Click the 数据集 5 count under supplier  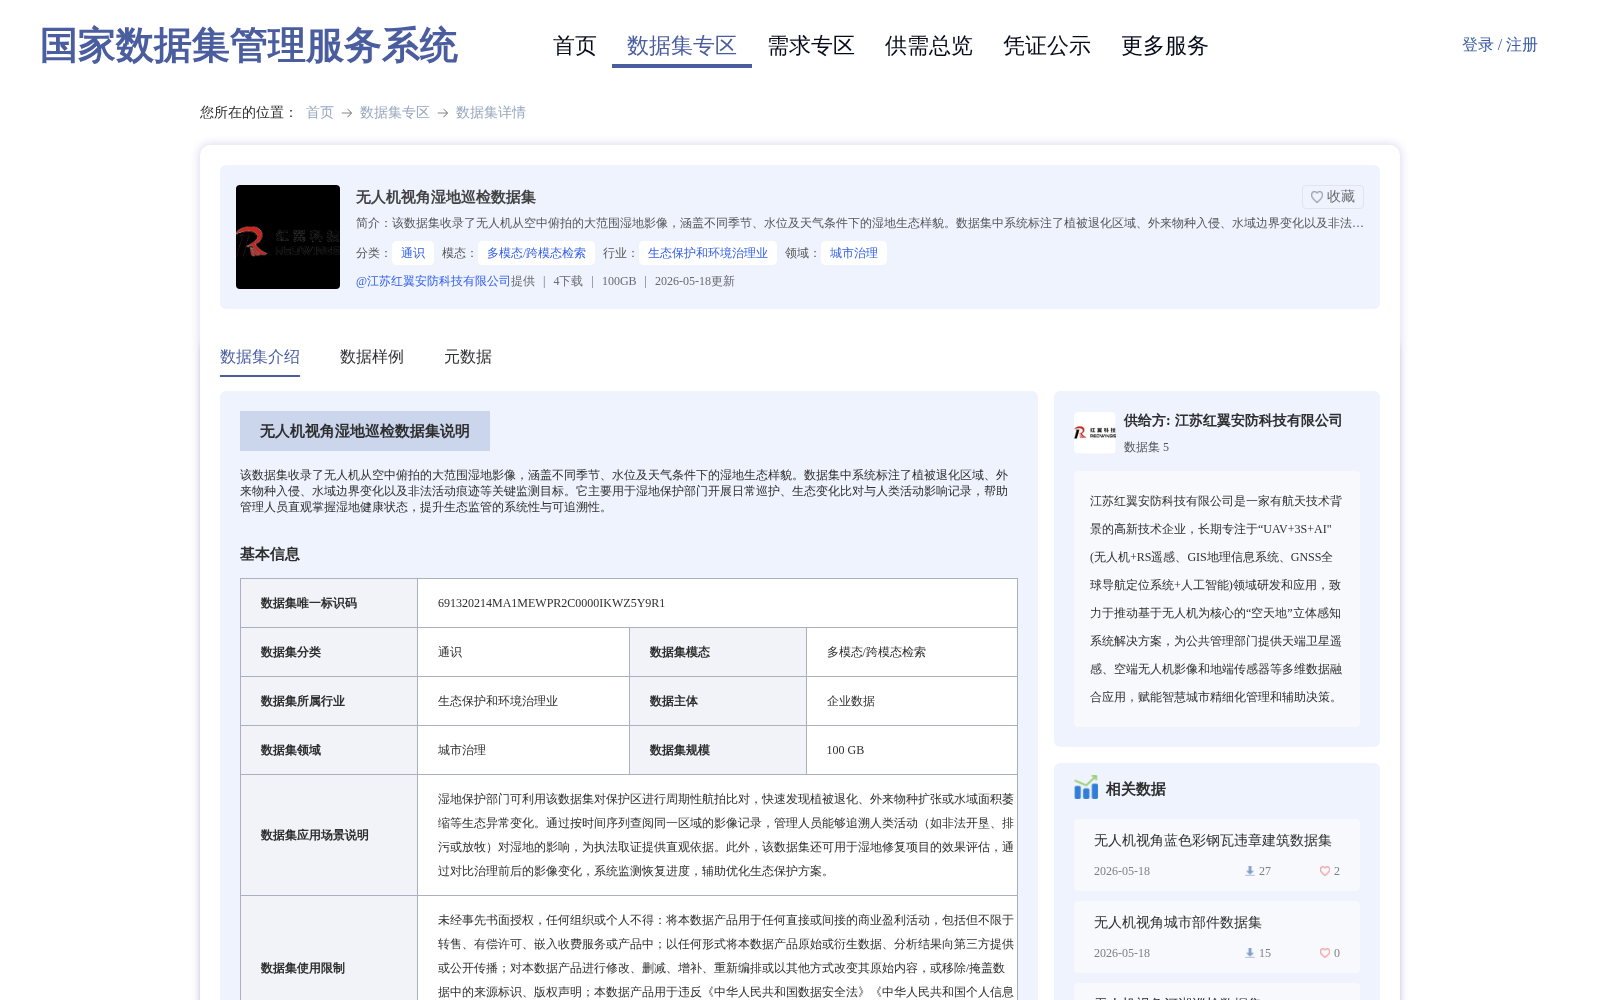pyautogui.click(x=1146, y=447)
